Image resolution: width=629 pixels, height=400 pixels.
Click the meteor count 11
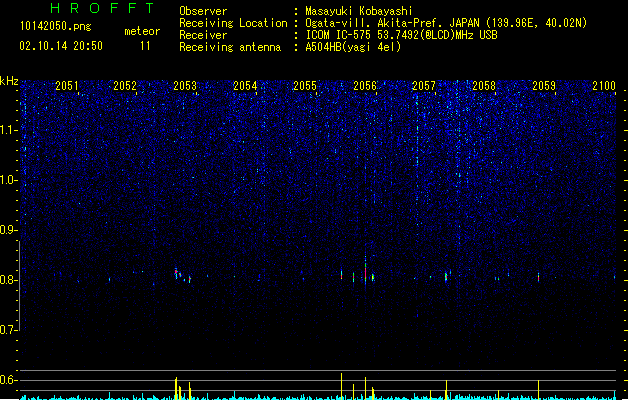tap(145, 46)
